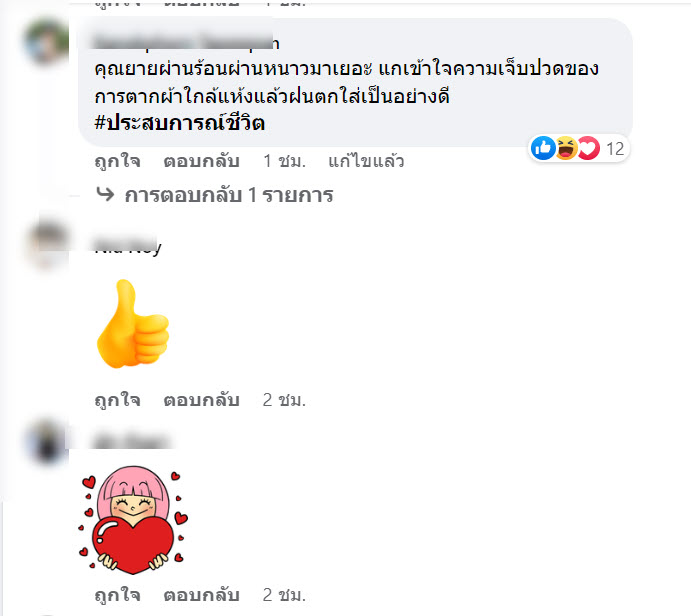Open the 12 reactions count
This screenshot has width=691, height=616.
[x=615, y=149]
